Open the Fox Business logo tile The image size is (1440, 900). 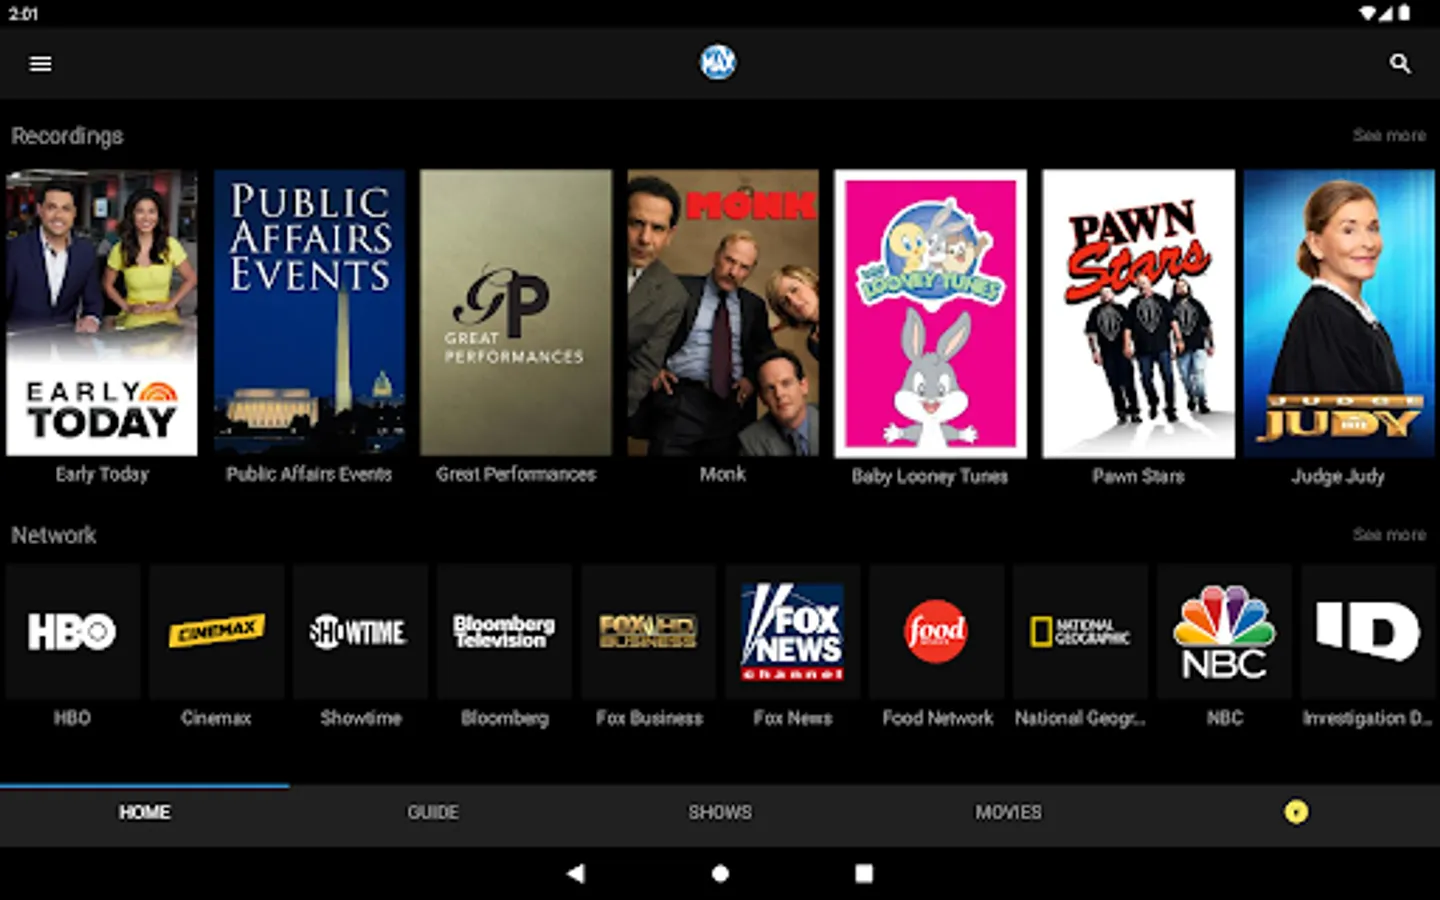[648, 631]
